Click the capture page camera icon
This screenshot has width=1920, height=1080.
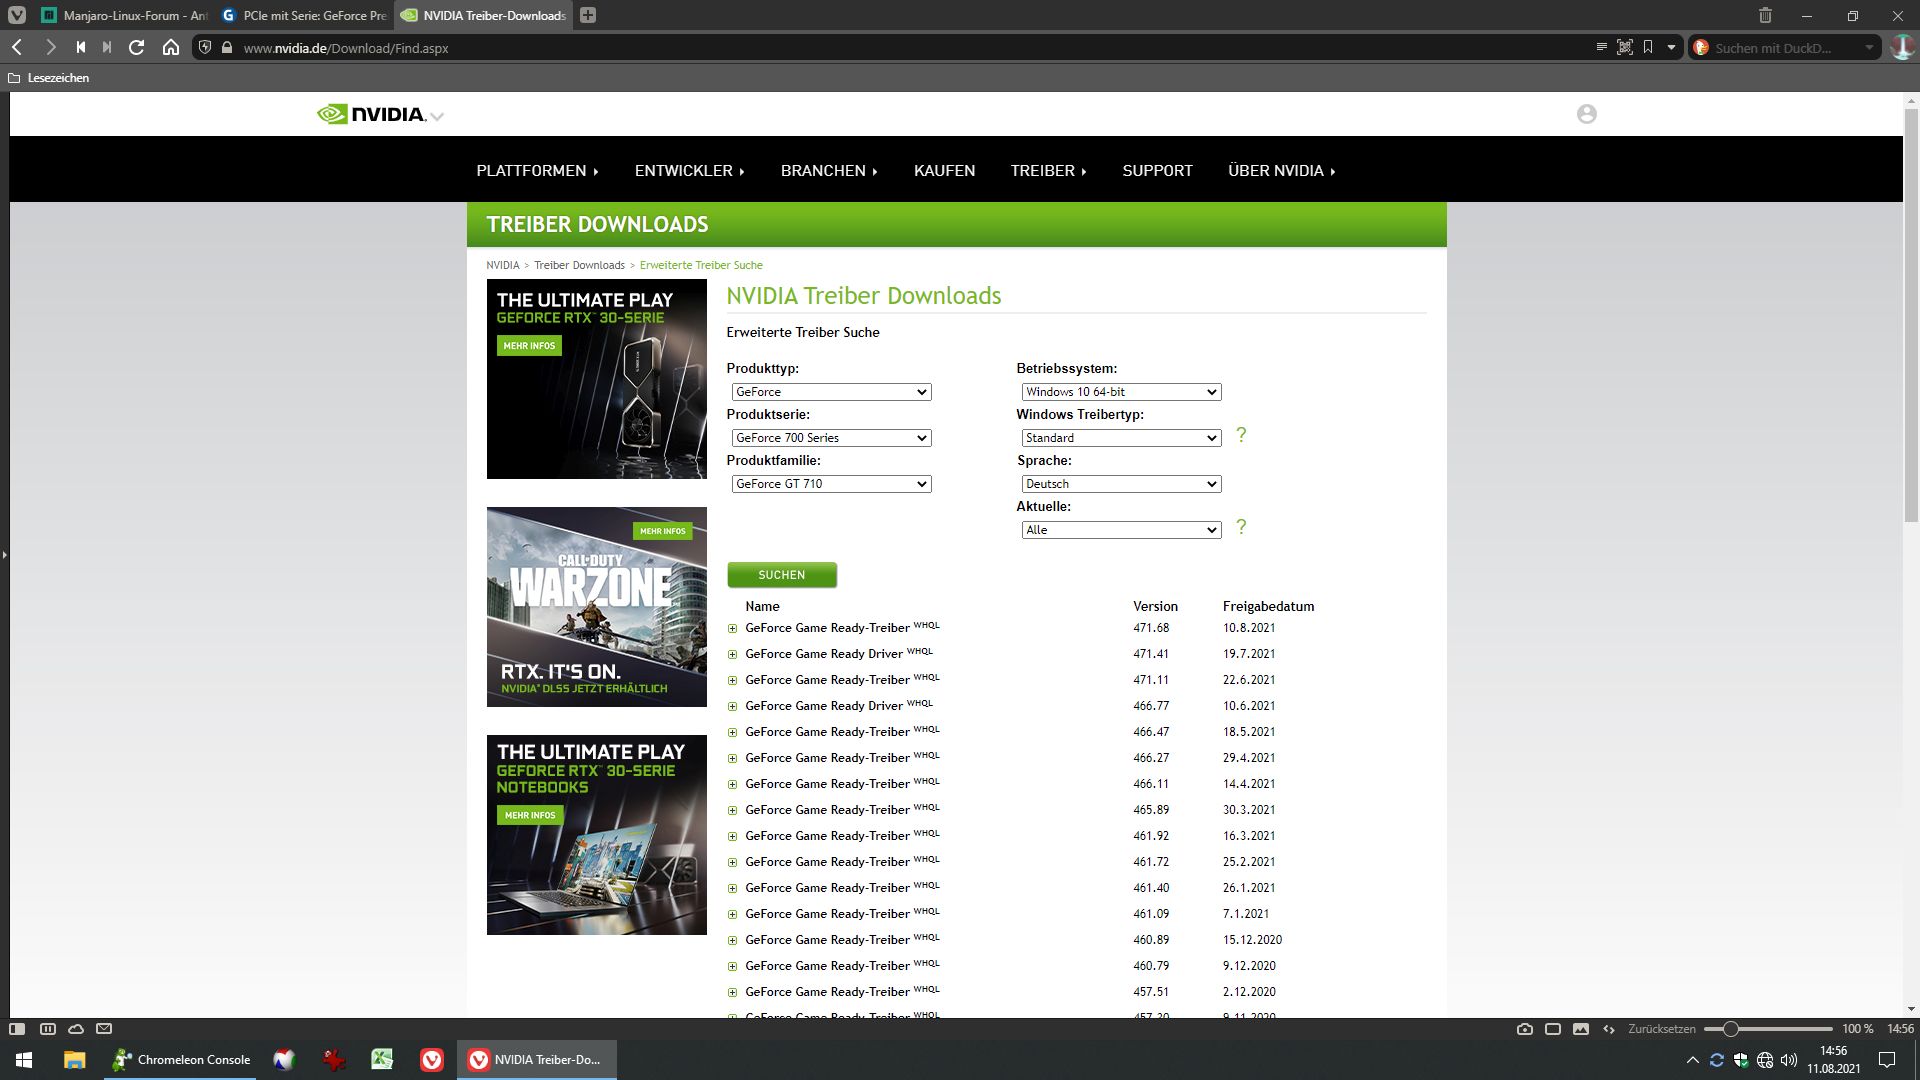click(x=1524, y=1029)
